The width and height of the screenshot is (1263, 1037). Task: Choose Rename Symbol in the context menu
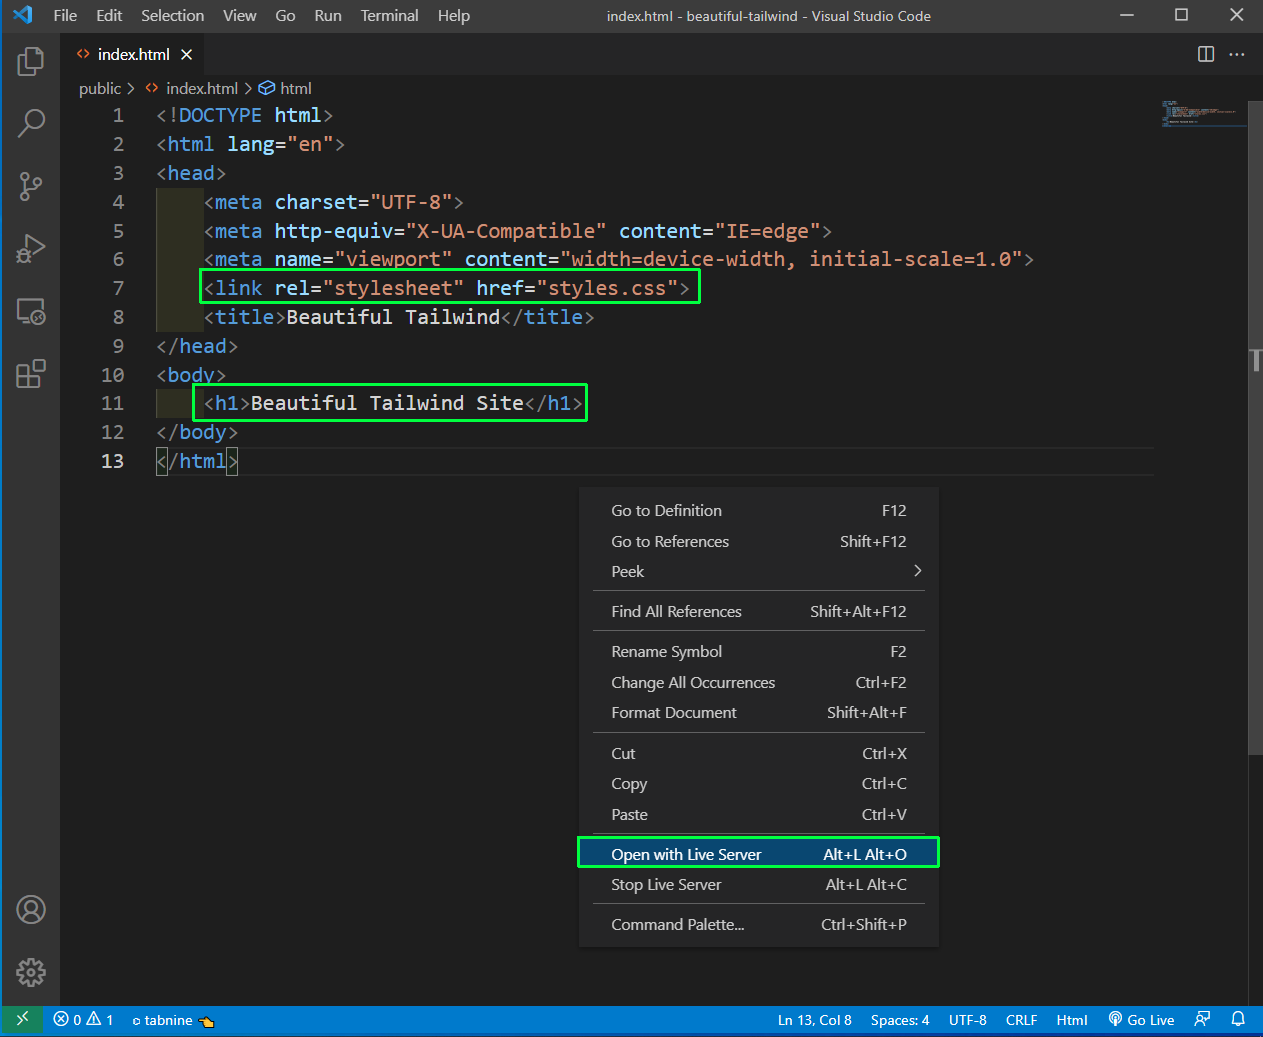pyautogui.click(x=759, y=651)
